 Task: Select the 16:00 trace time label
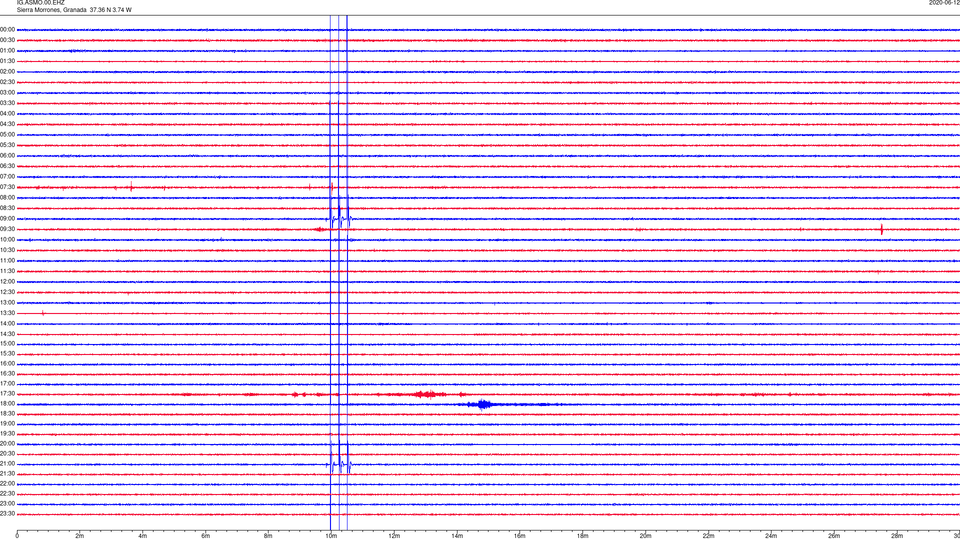pyautogui.click(x=7, y=364)
